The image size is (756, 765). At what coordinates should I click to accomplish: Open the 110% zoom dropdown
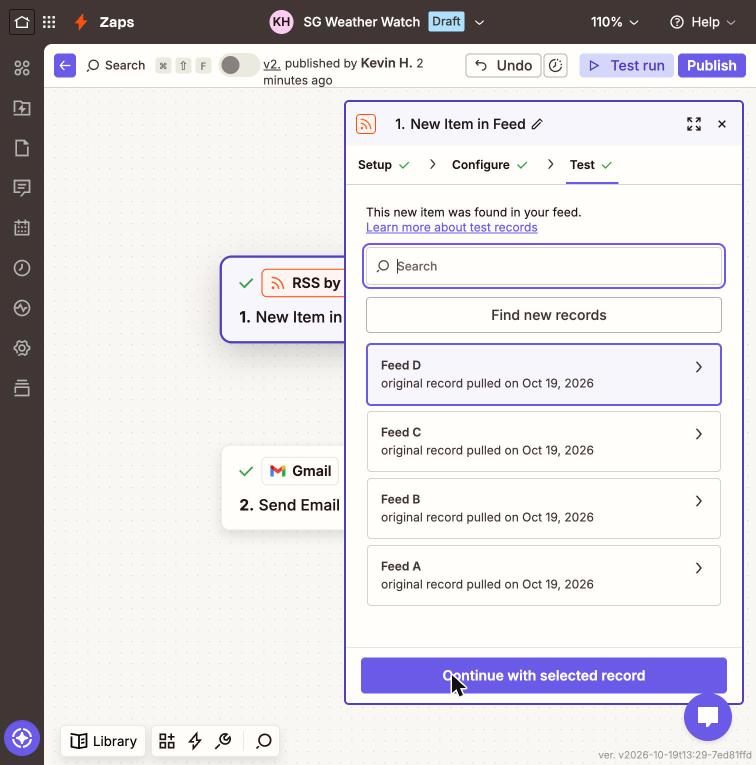click(x=615, y=22)
